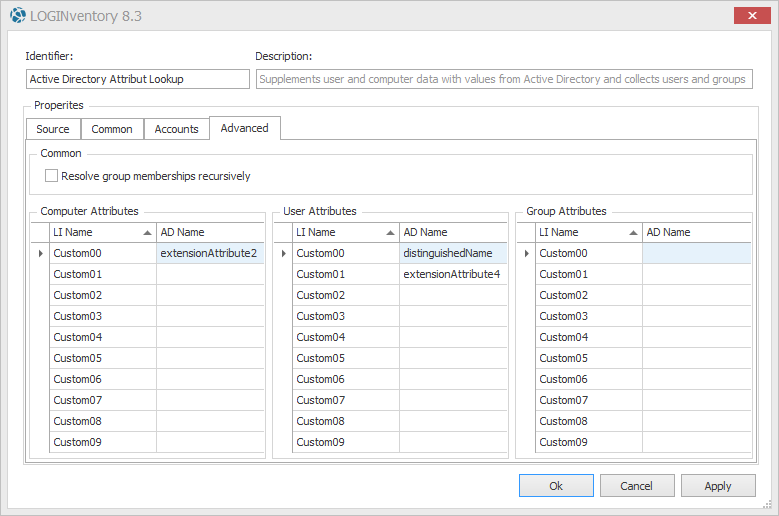The height and width of the screenshot is (516, 779).
Task: Apply changes with the Apply button
Action: click(x=717, y=486)
